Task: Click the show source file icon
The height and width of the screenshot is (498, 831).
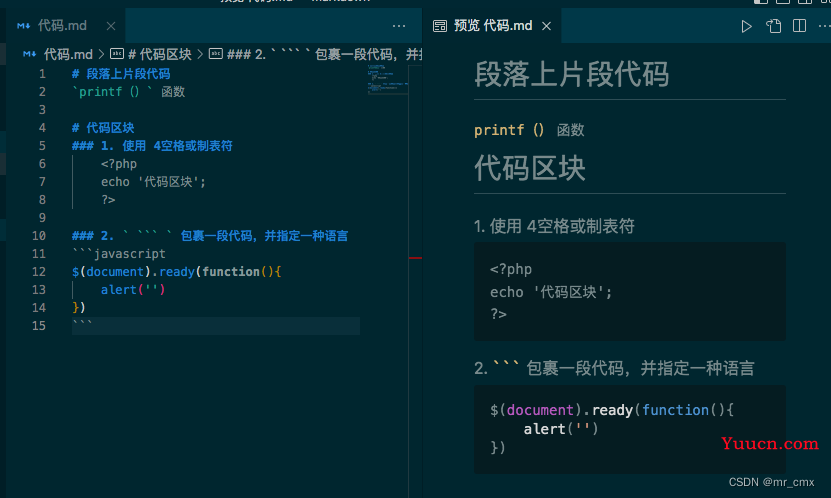Action: point(773,26)
